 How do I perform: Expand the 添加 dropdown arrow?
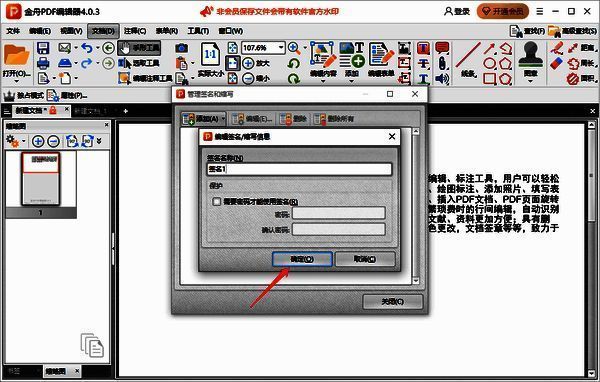tap(352, 81)
